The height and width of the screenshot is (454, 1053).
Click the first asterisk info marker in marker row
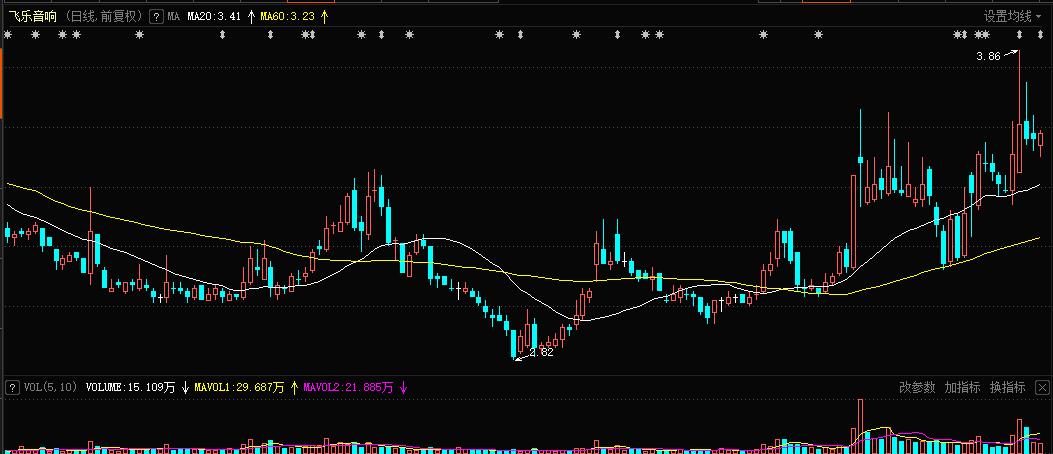(x=8, y=35)
